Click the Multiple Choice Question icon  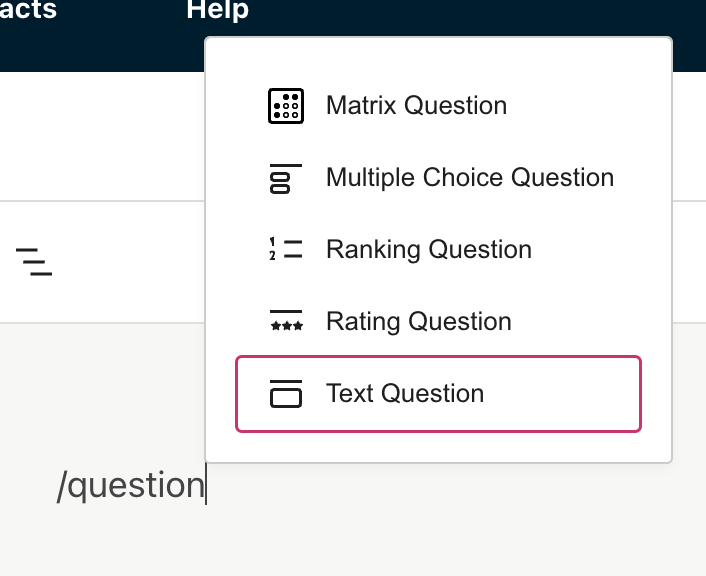(x=286, y=178)
